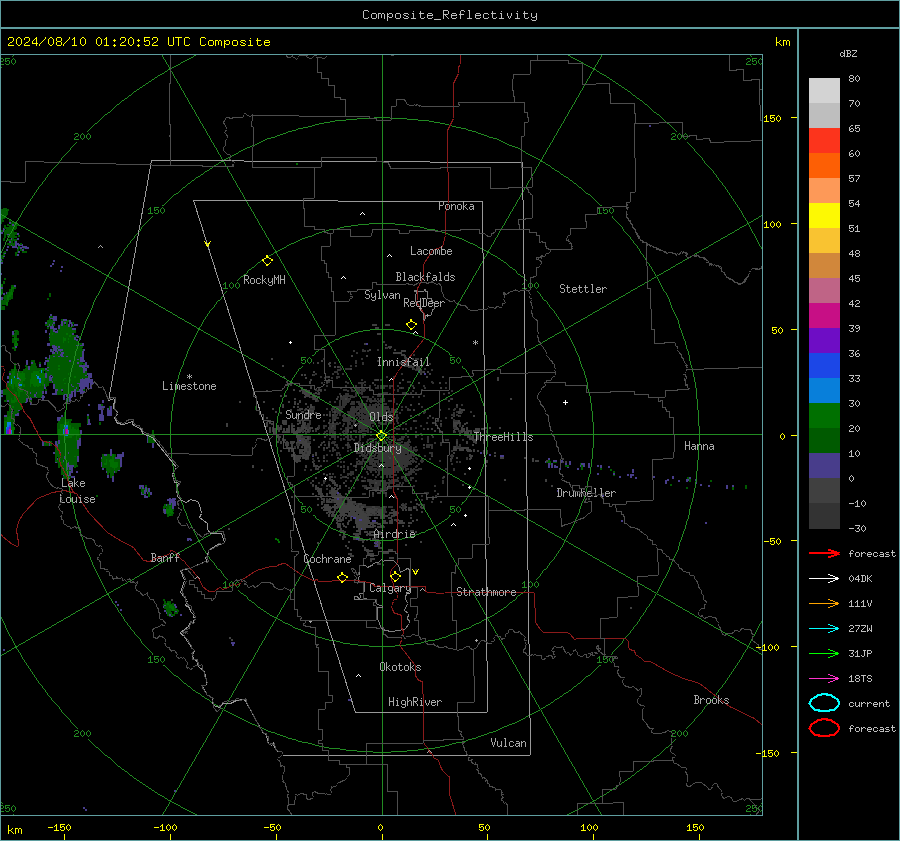Image resolution: width=900 pixels, height=841 pixels.
Task: Click the km label in the bottom-left corner
Action: point(14,830)
